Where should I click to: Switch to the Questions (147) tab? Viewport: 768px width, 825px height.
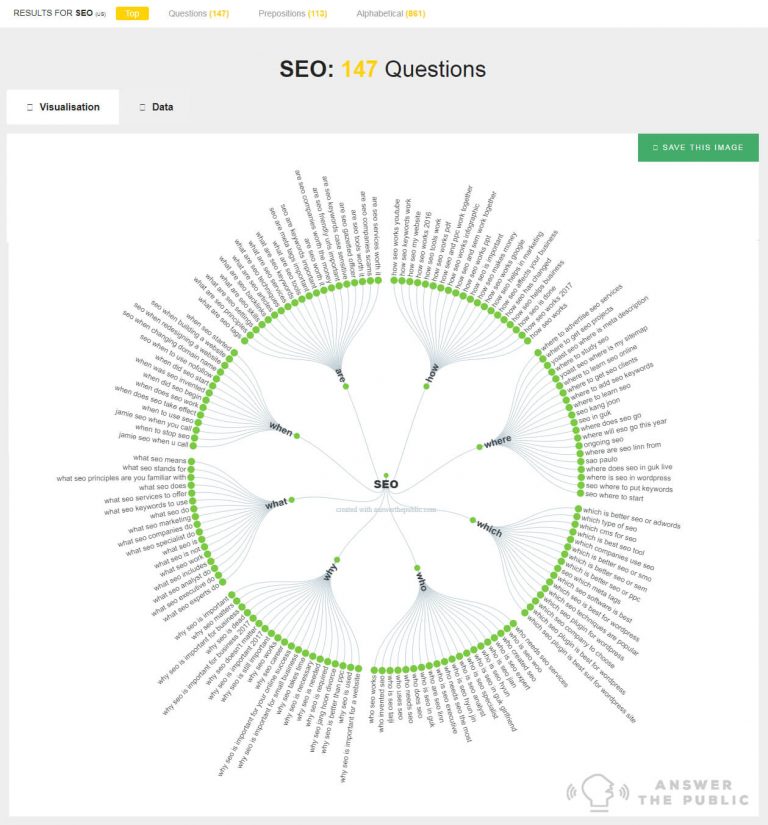point(203,14)
